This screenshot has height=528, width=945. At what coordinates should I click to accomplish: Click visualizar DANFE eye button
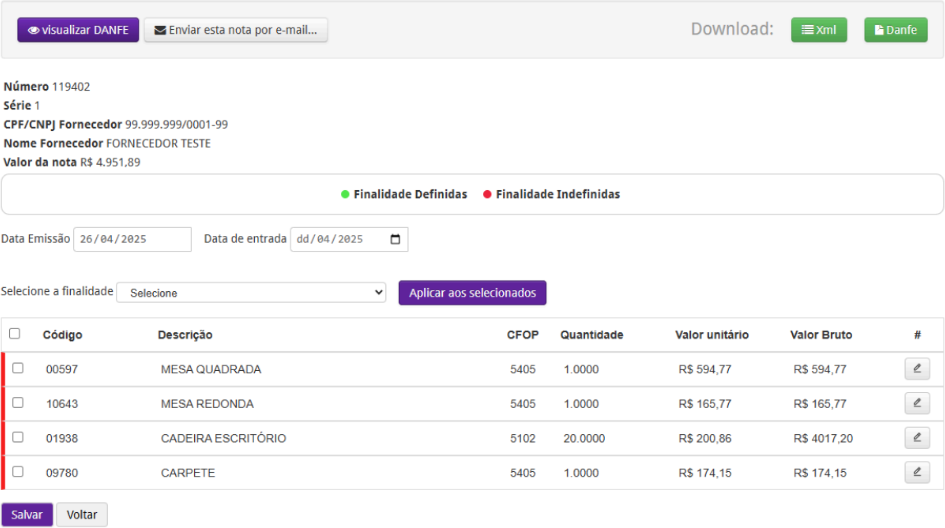77,30
